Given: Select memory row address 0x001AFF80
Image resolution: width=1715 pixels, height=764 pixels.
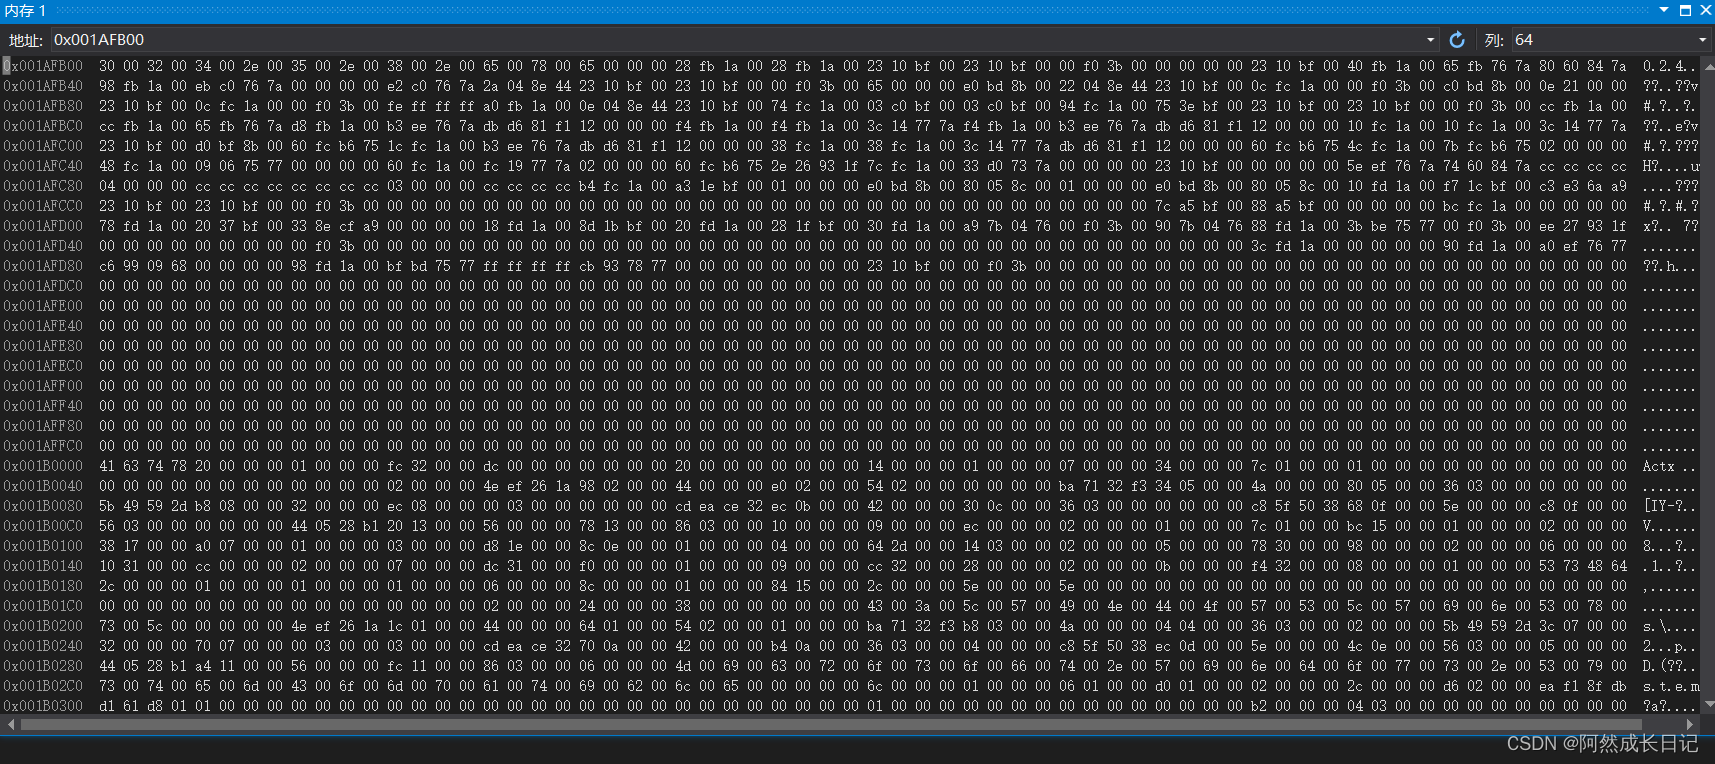Looking at the screenshot, I should click(43, 426).
